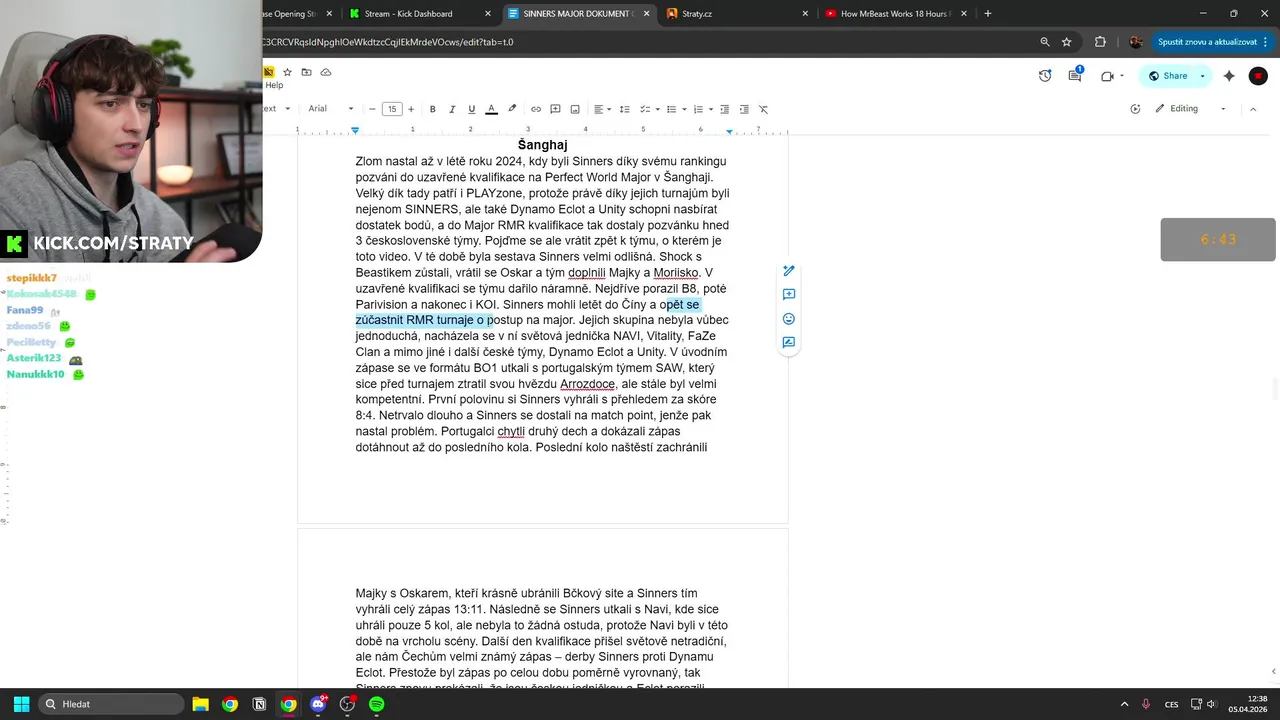Click the margin emoji reaction icon
The image size is (1280, 720).
tap(789, 319)
